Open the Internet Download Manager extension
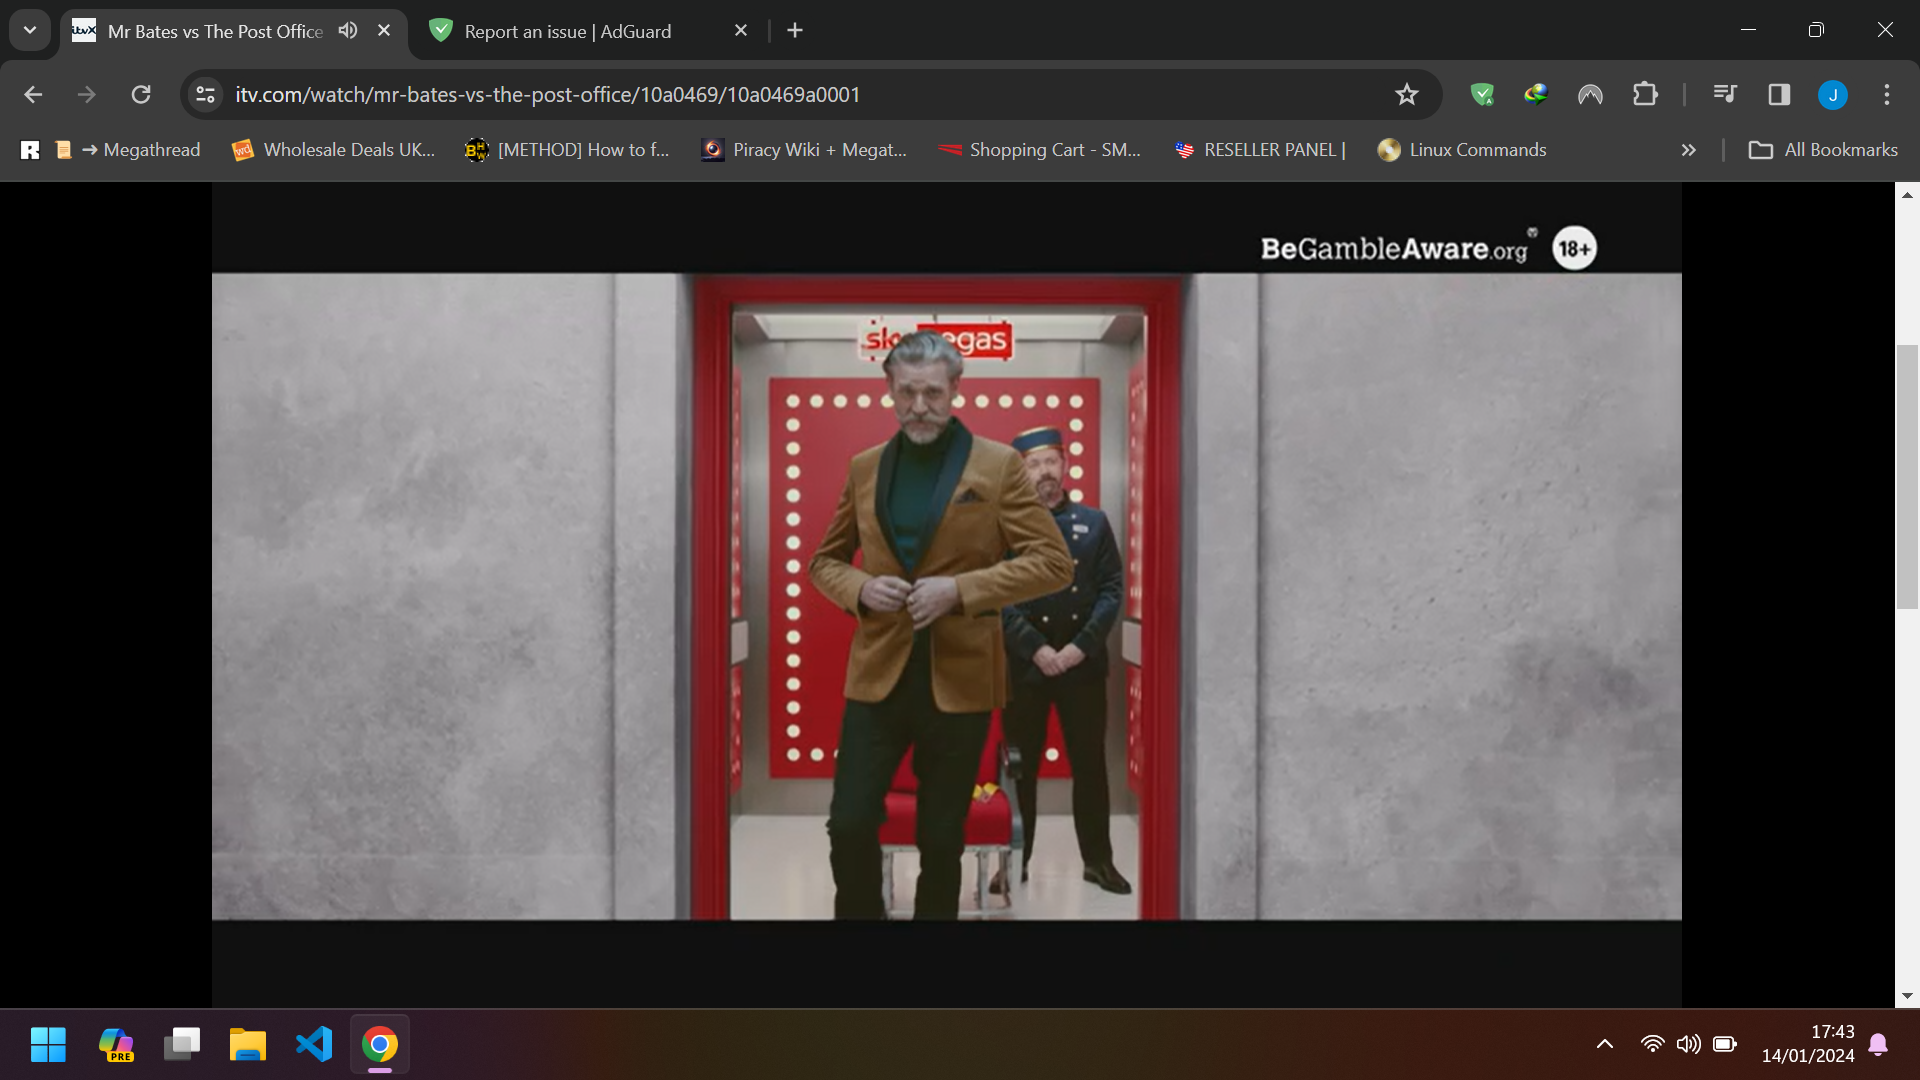This screenshot has width=1920, height=1080. (x=1536, y=94)
